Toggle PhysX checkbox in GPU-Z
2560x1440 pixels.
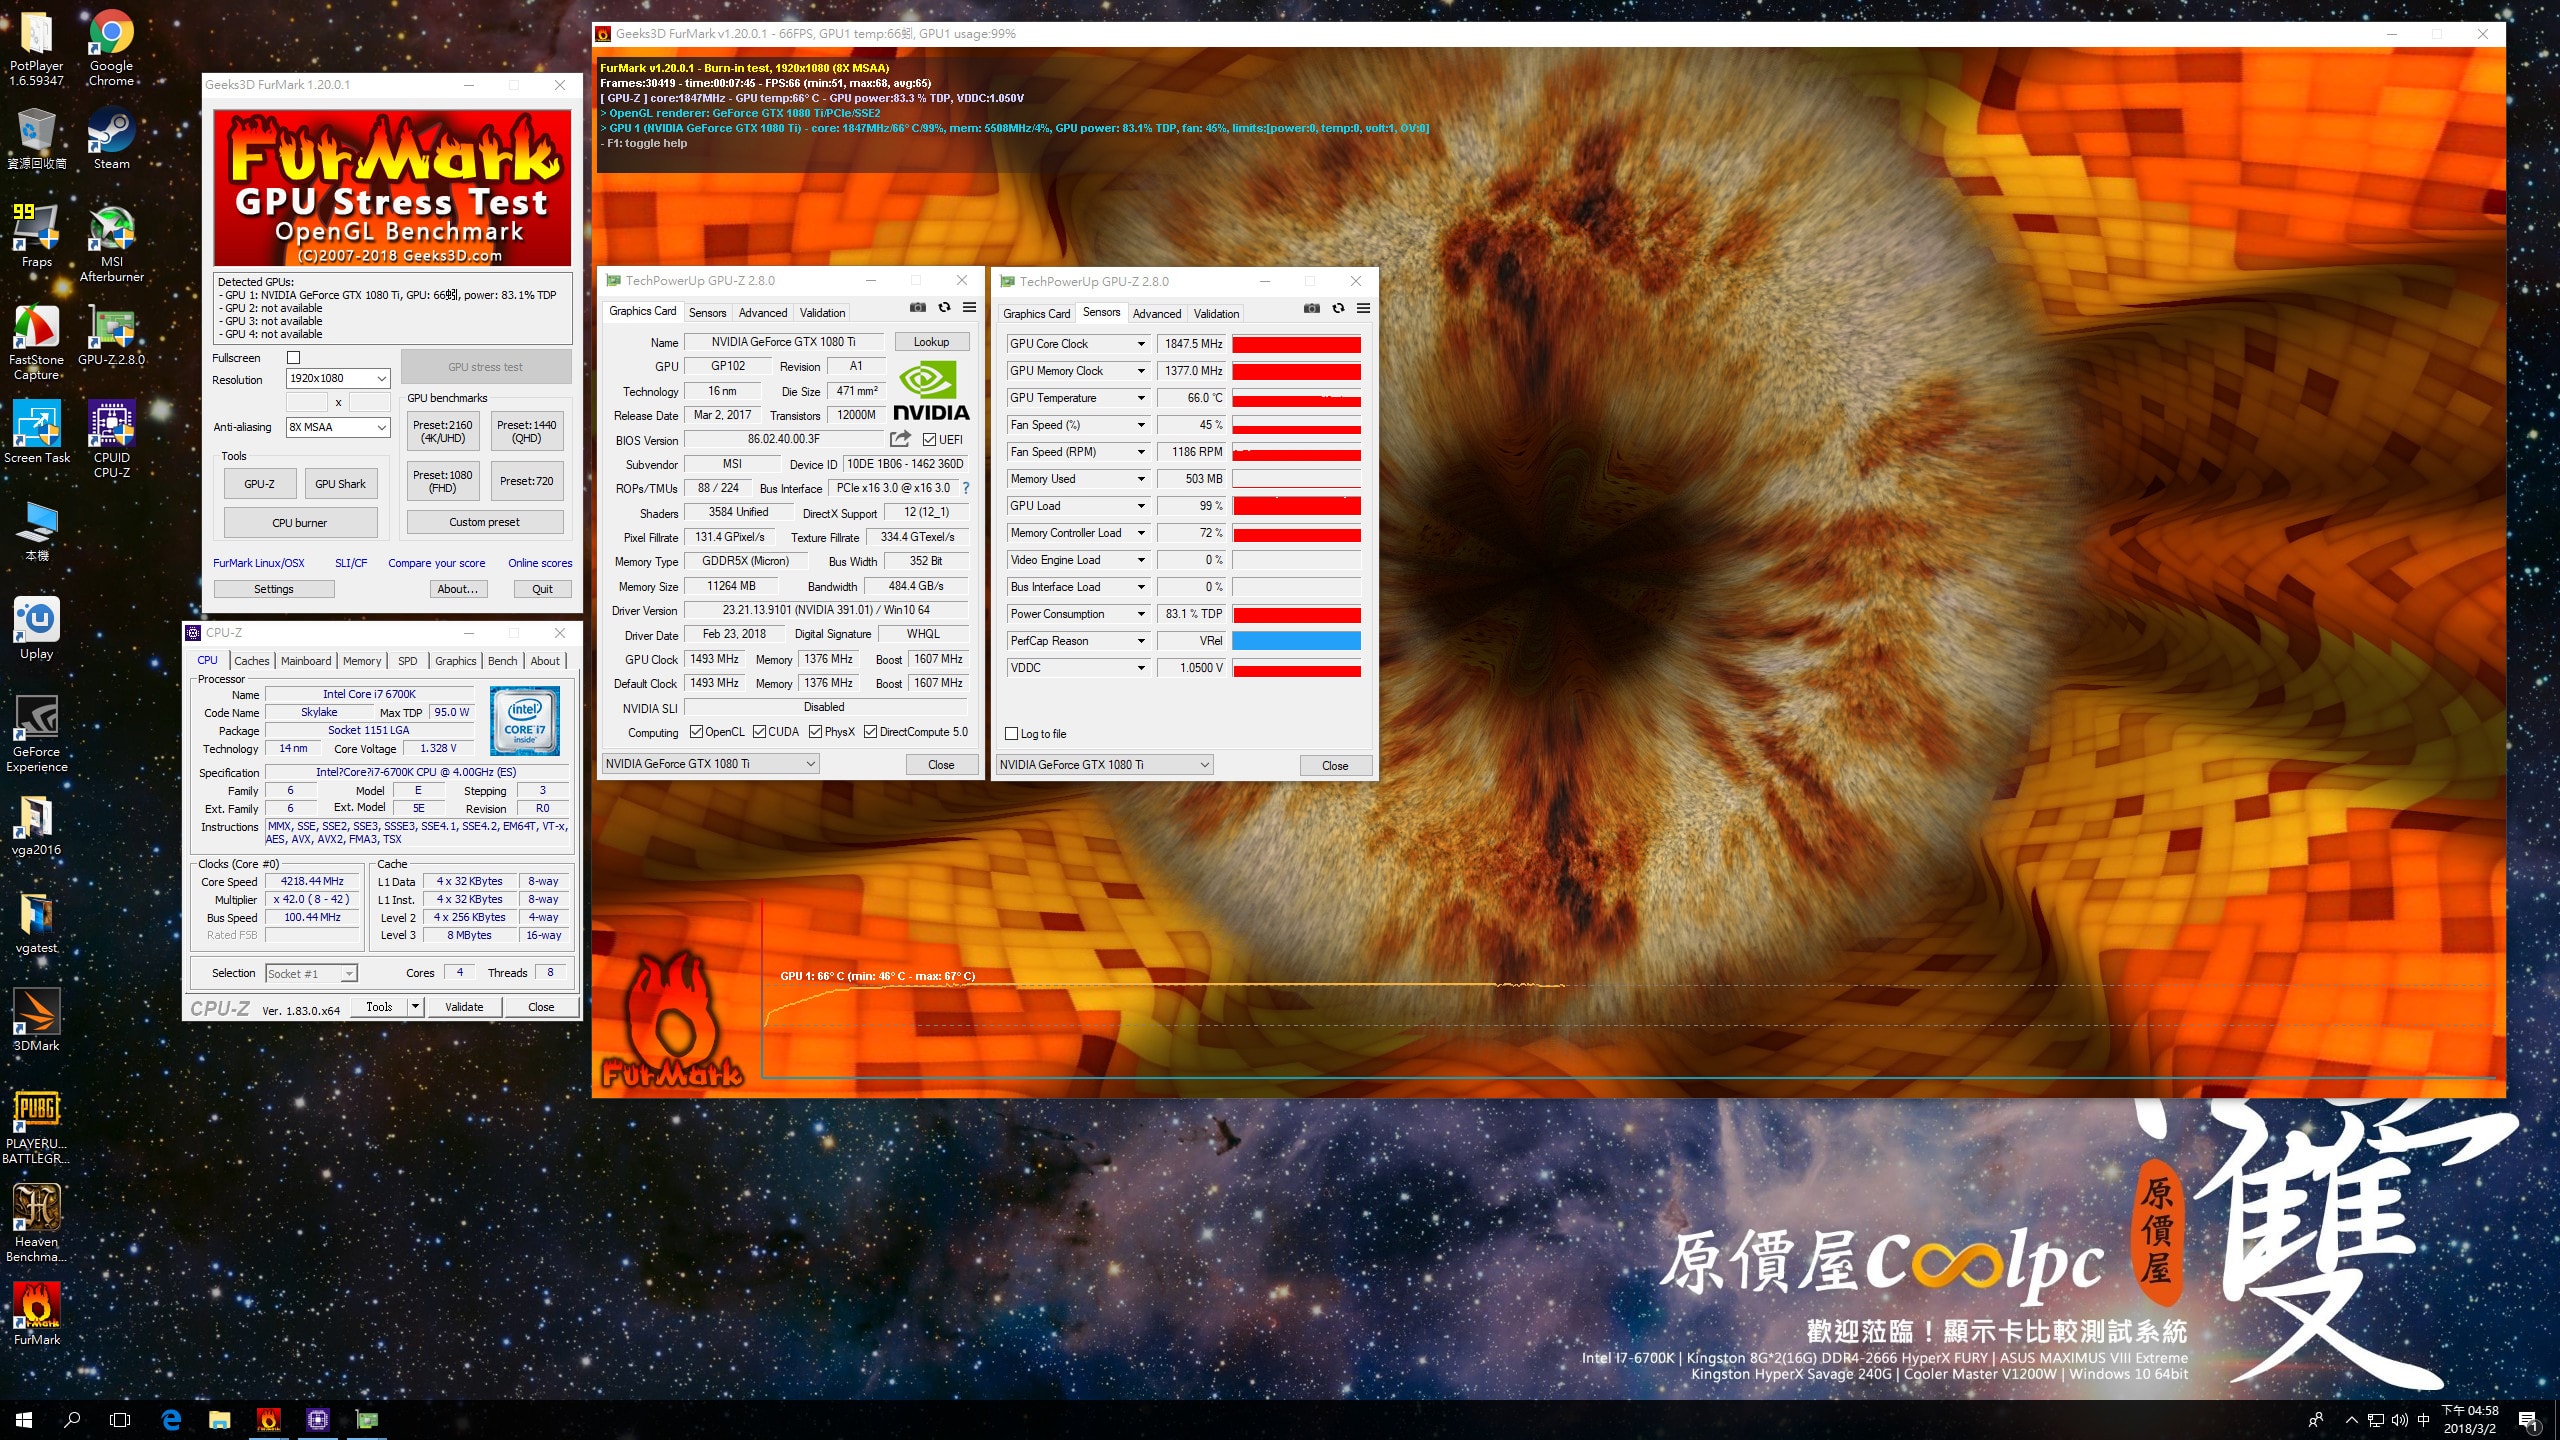[816, 732]
